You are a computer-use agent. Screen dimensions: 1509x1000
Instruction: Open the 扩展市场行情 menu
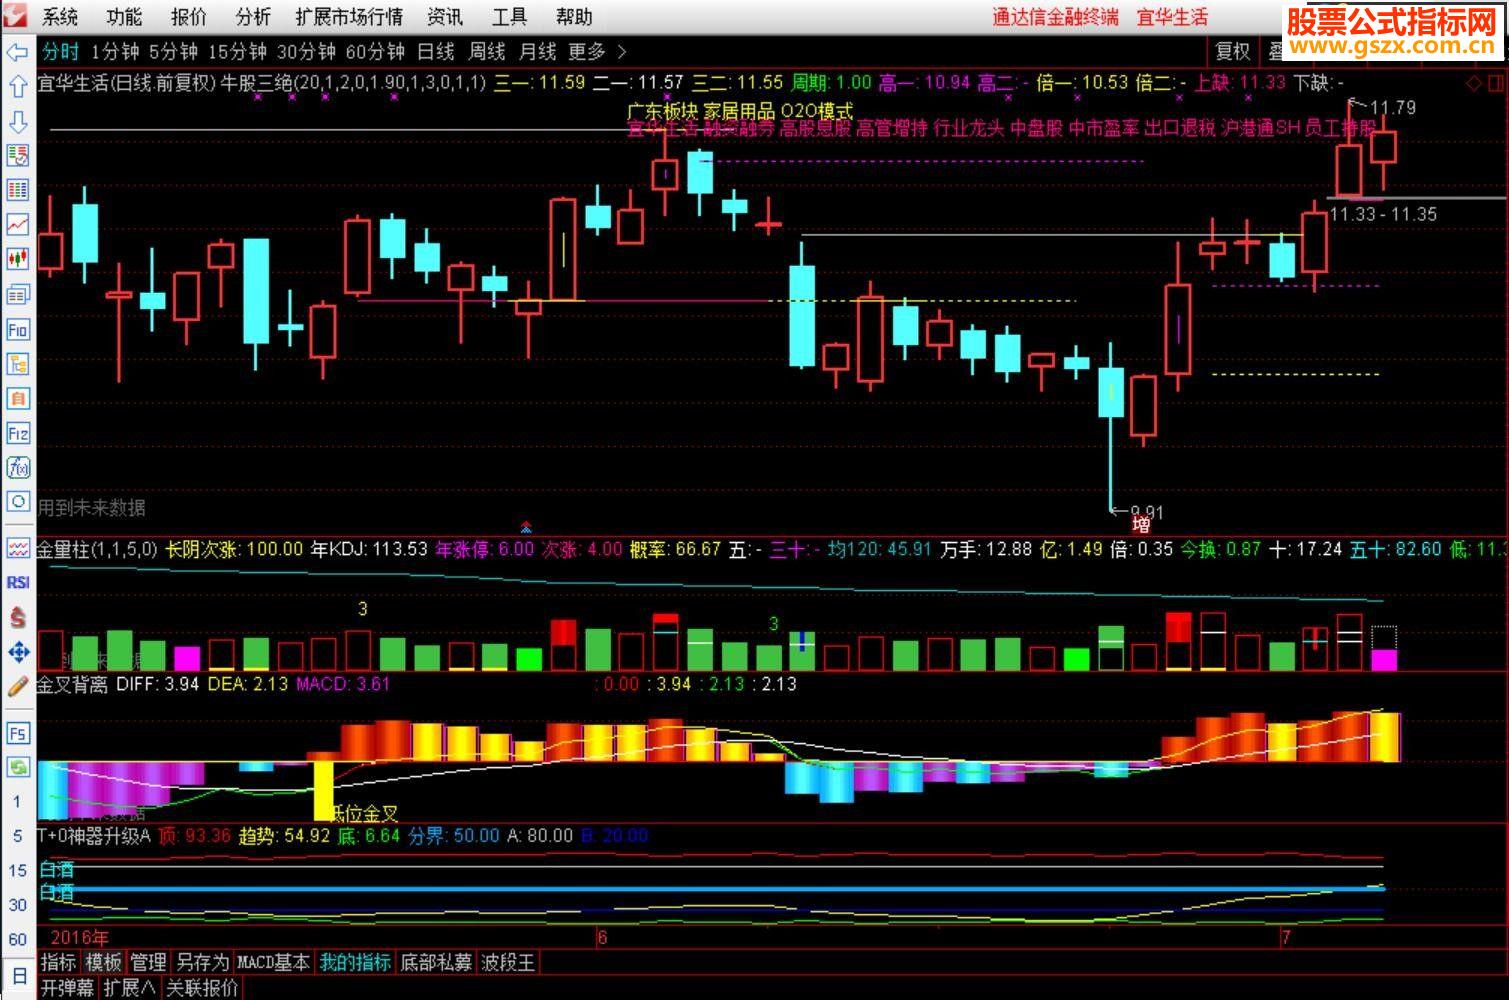[x=349, y=17]
